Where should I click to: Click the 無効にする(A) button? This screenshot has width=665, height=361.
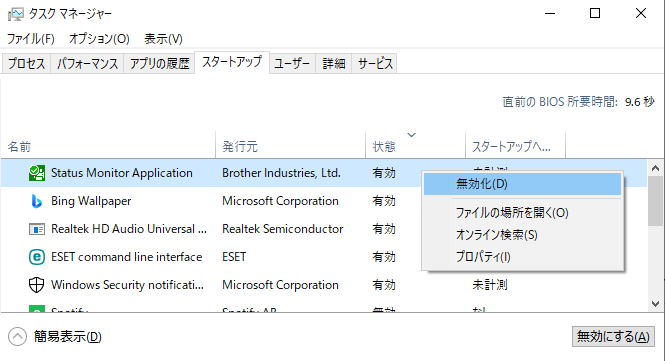pos(613,337)
